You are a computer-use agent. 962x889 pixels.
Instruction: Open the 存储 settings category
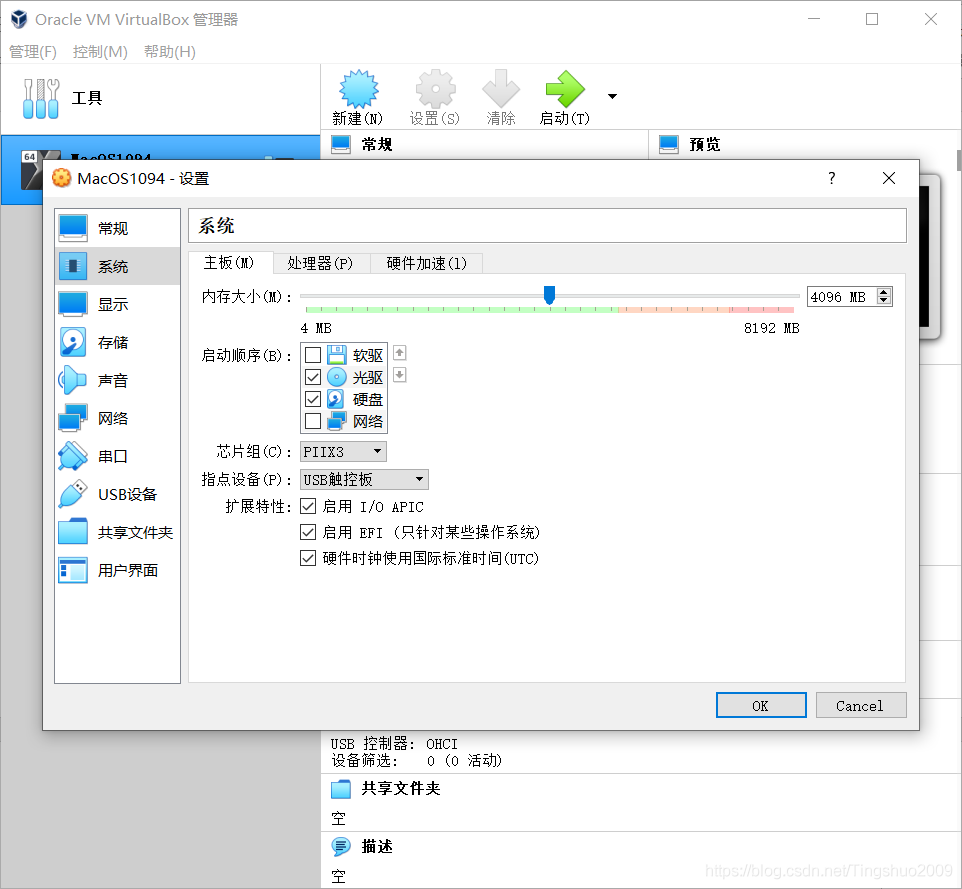tap(117, 342)
